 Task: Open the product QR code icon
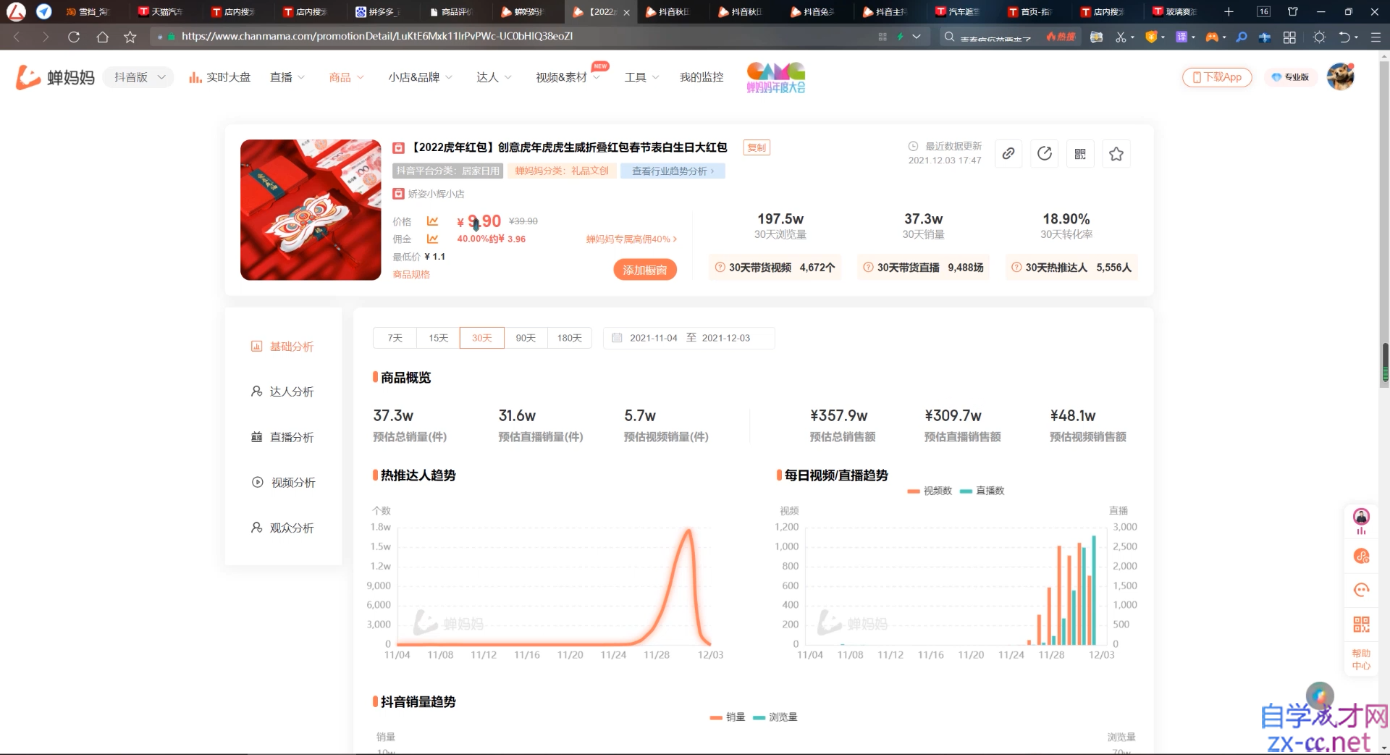coord(1080,153)
